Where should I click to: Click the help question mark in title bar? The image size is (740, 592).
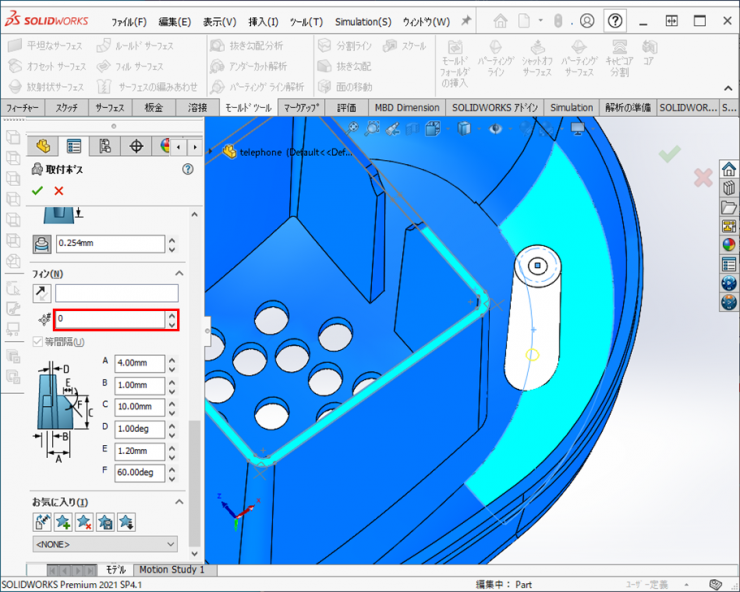tap(616, 21)
